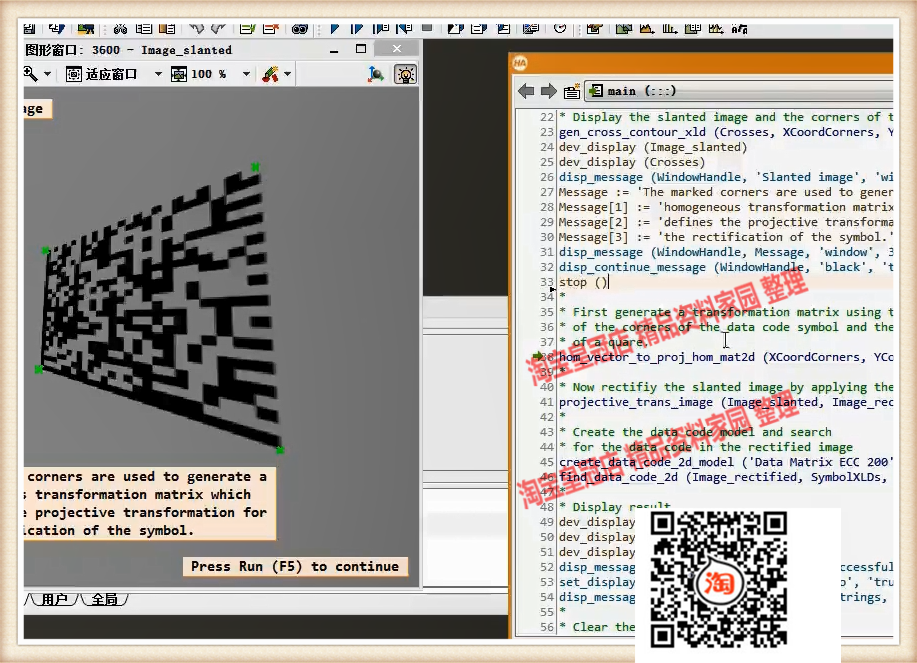Expand the zoom tool dropdown arrow
Image resolution: width=917 pixels, height=663 pixels.
[47, 74]
